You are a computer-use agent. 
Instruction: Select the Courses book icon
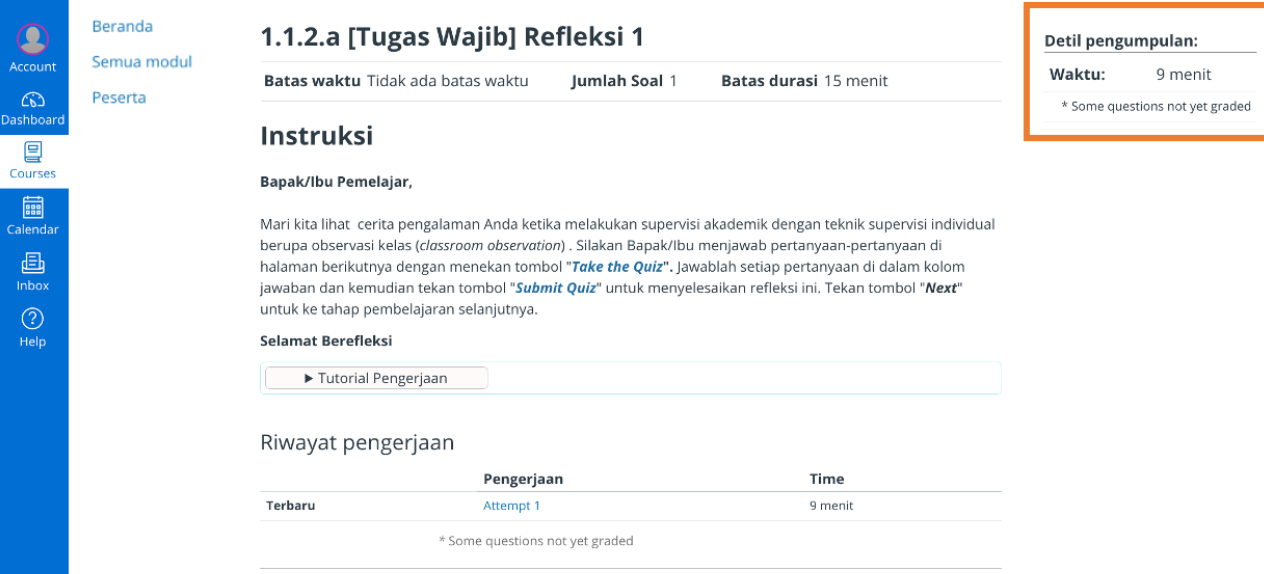[x=33, y=153]
